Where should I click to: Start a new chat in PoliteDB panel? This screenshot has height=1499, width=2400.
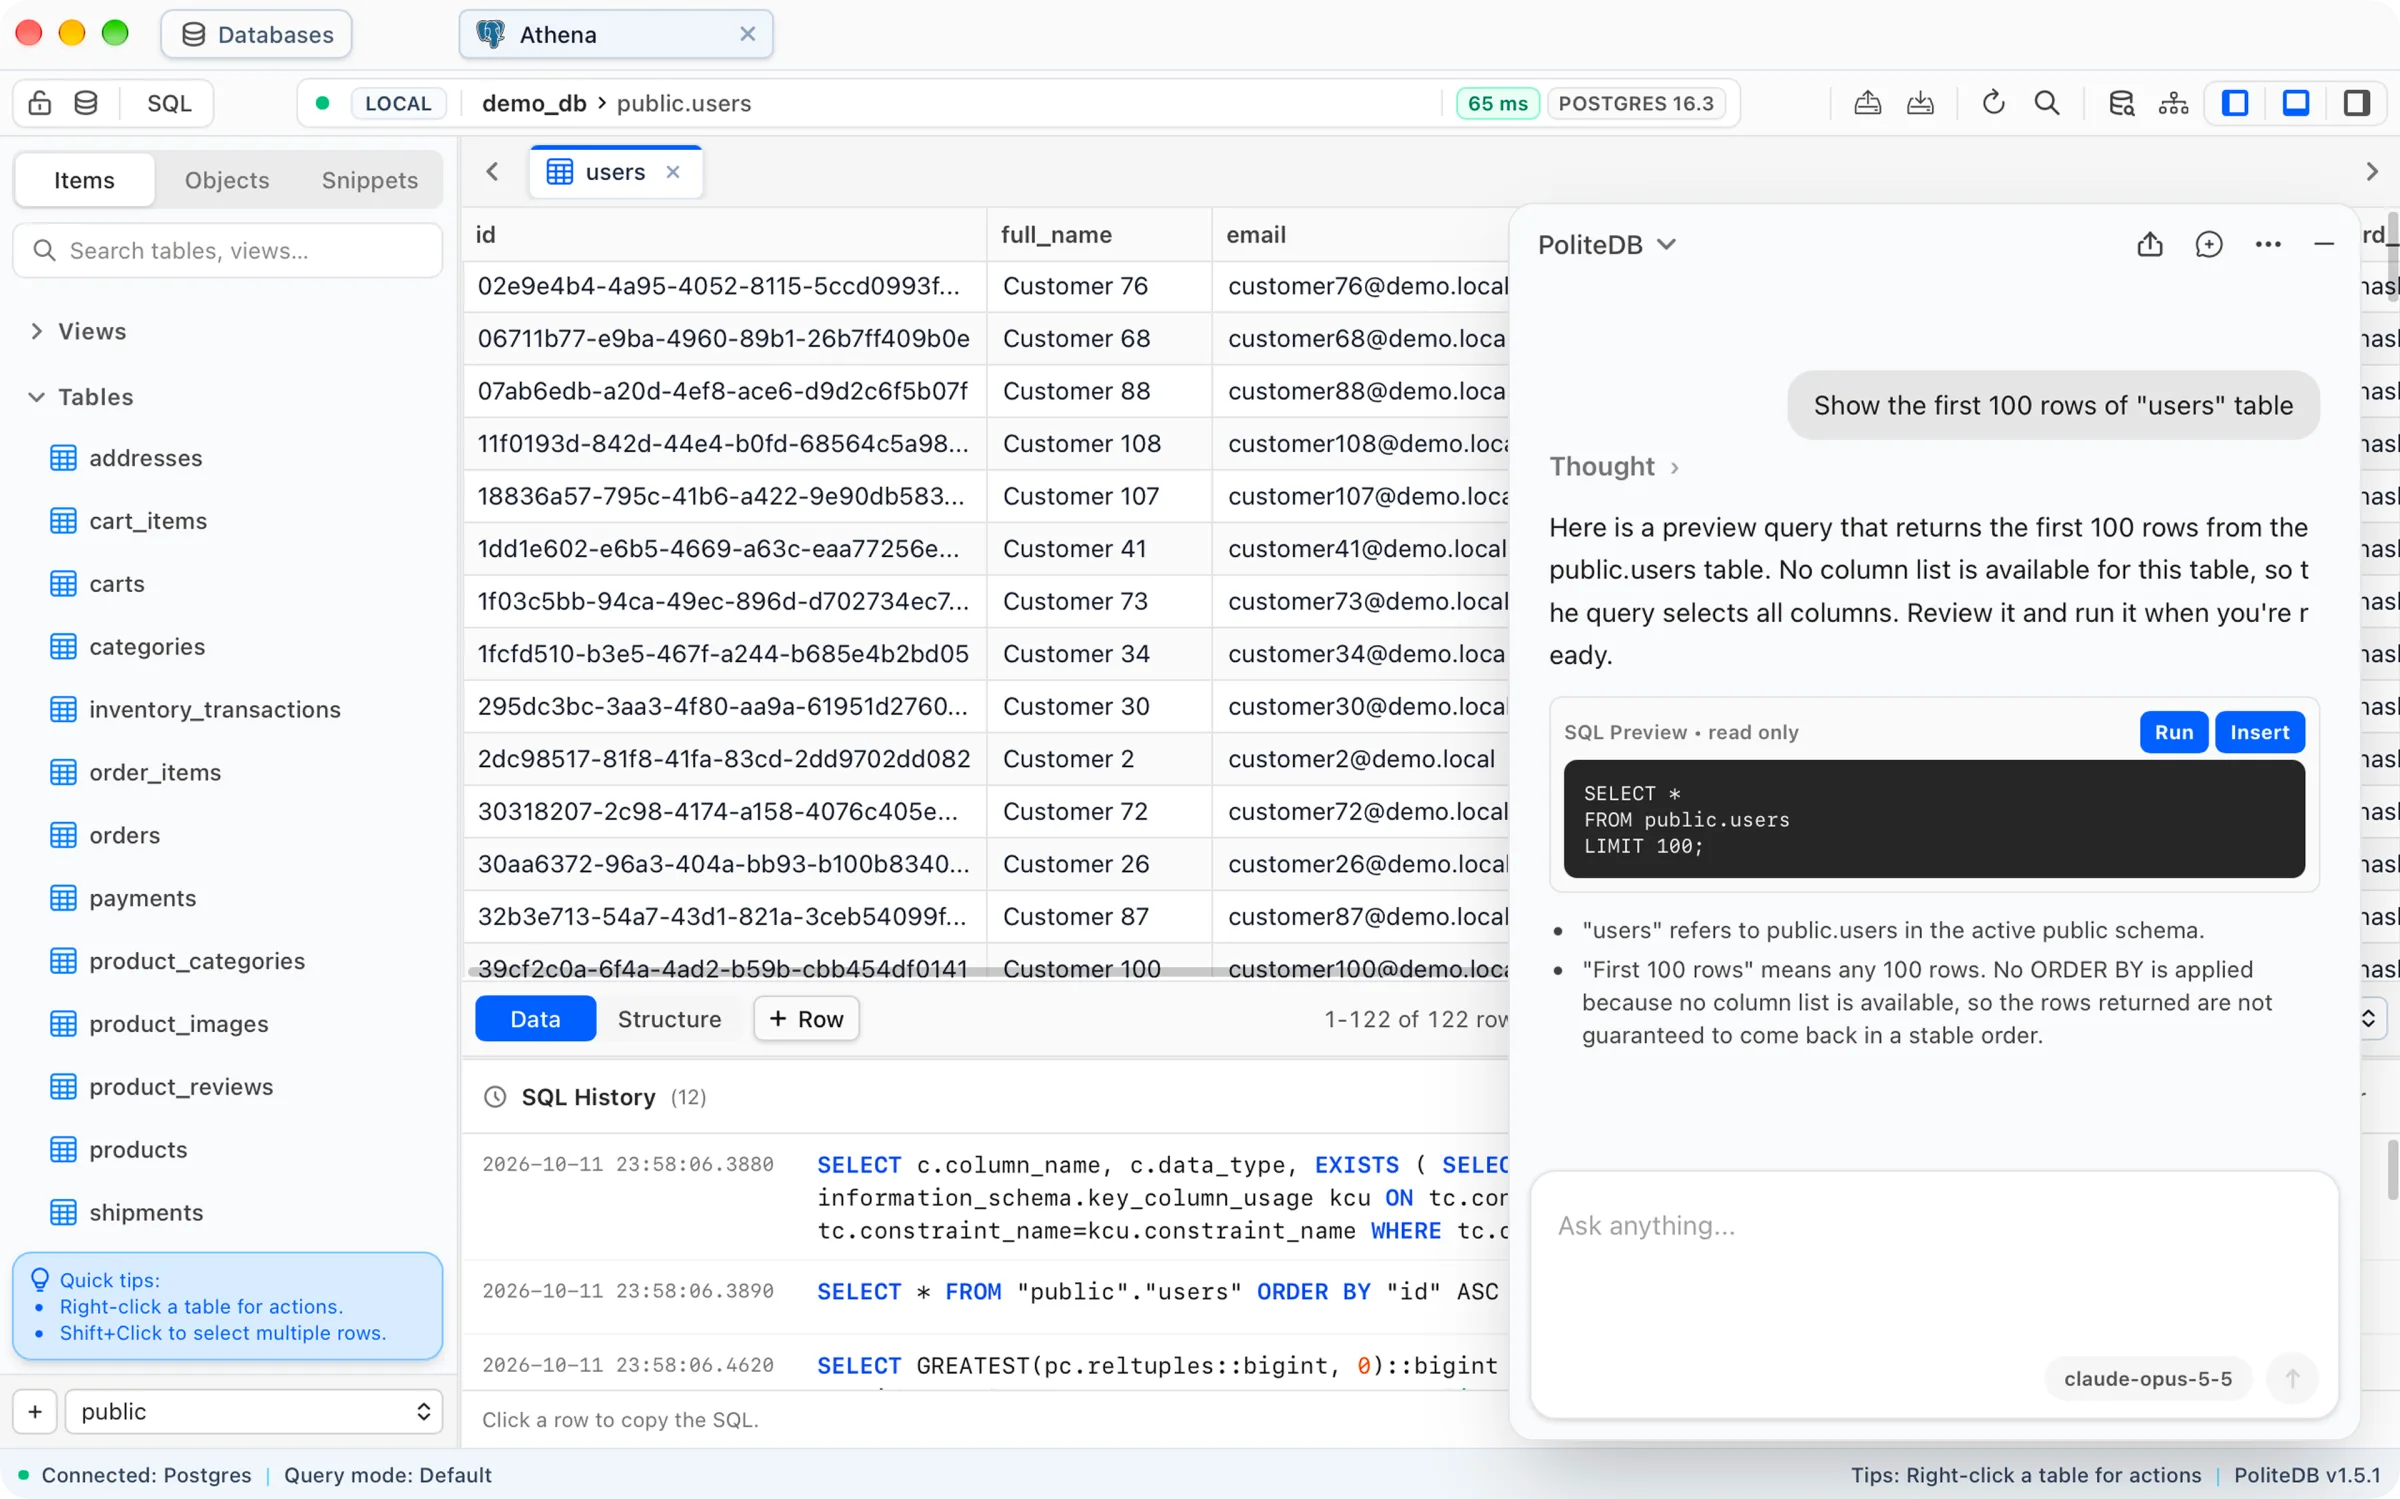tap(2208, 245)
